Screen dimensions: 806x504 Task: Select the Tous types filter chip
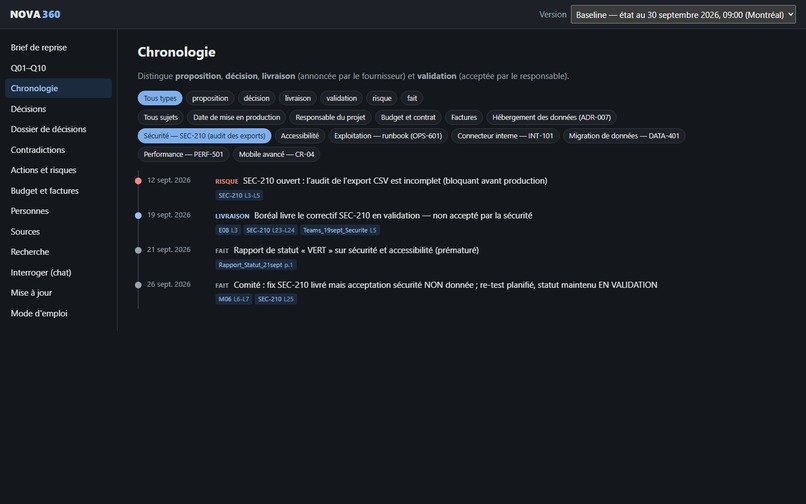coord(160,98)
